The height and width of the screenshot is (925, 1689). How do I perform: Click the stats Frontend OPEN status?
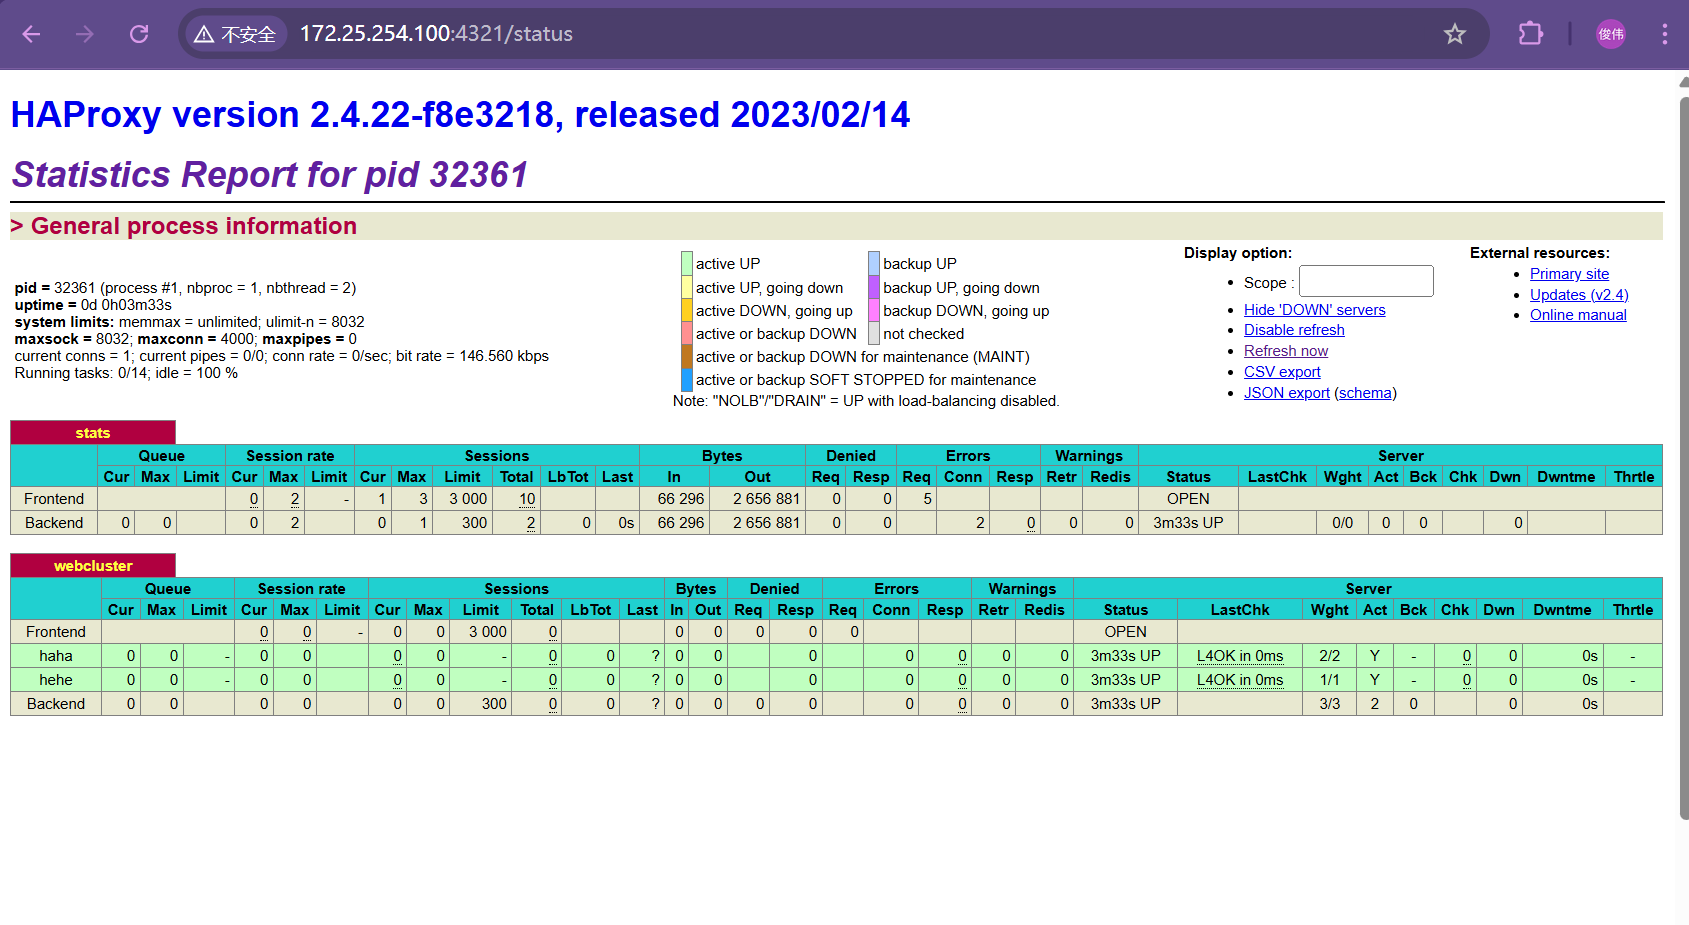(x=1188, y=499)
